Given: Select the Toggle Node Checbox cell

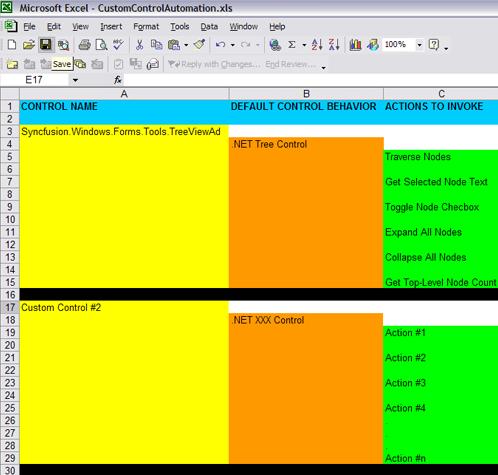Looking at the screenshot, I should [441, 207].
